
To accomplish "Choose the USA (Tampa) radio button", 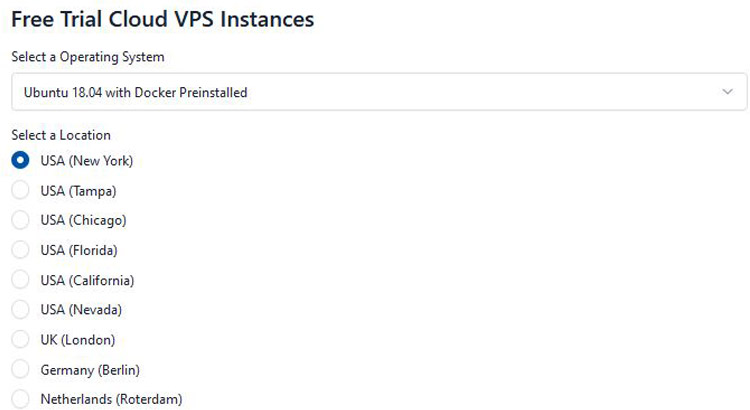I will click(20, 190).
